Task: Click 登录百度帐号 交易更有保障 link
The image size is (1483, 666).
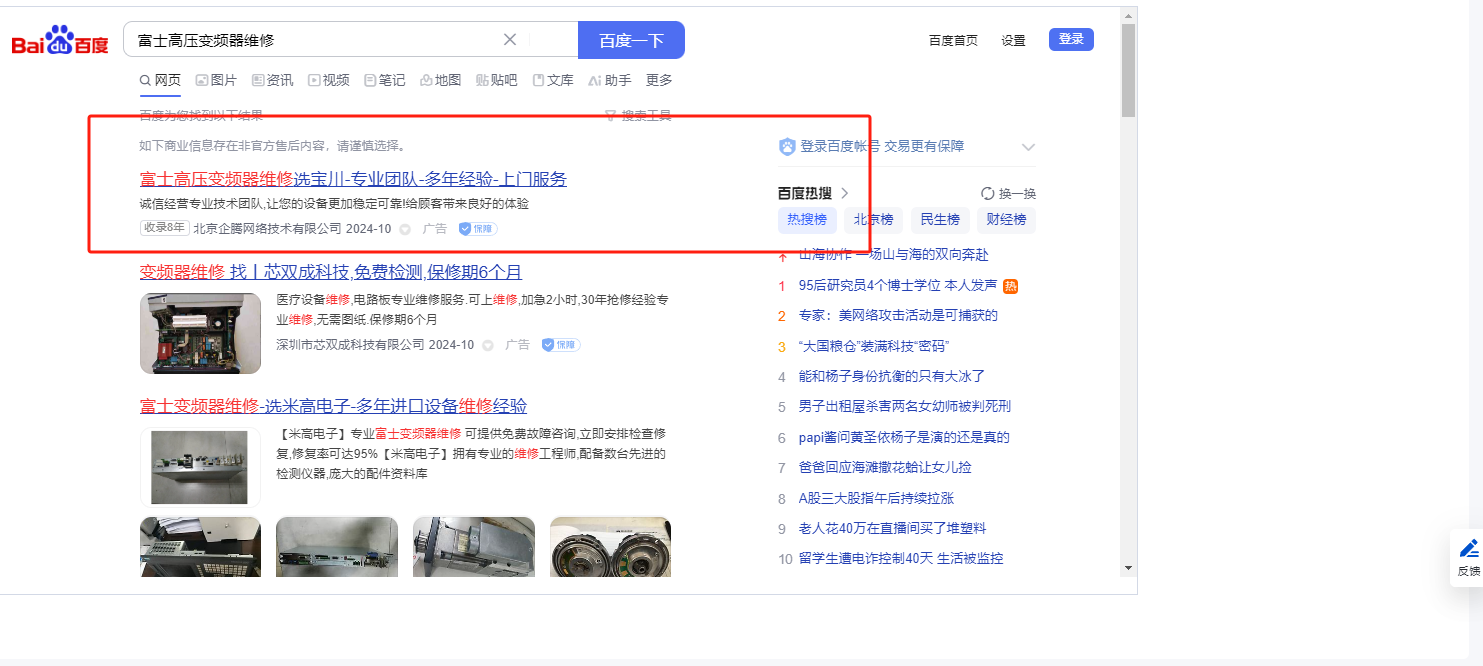Action: [x=882, y=147]
